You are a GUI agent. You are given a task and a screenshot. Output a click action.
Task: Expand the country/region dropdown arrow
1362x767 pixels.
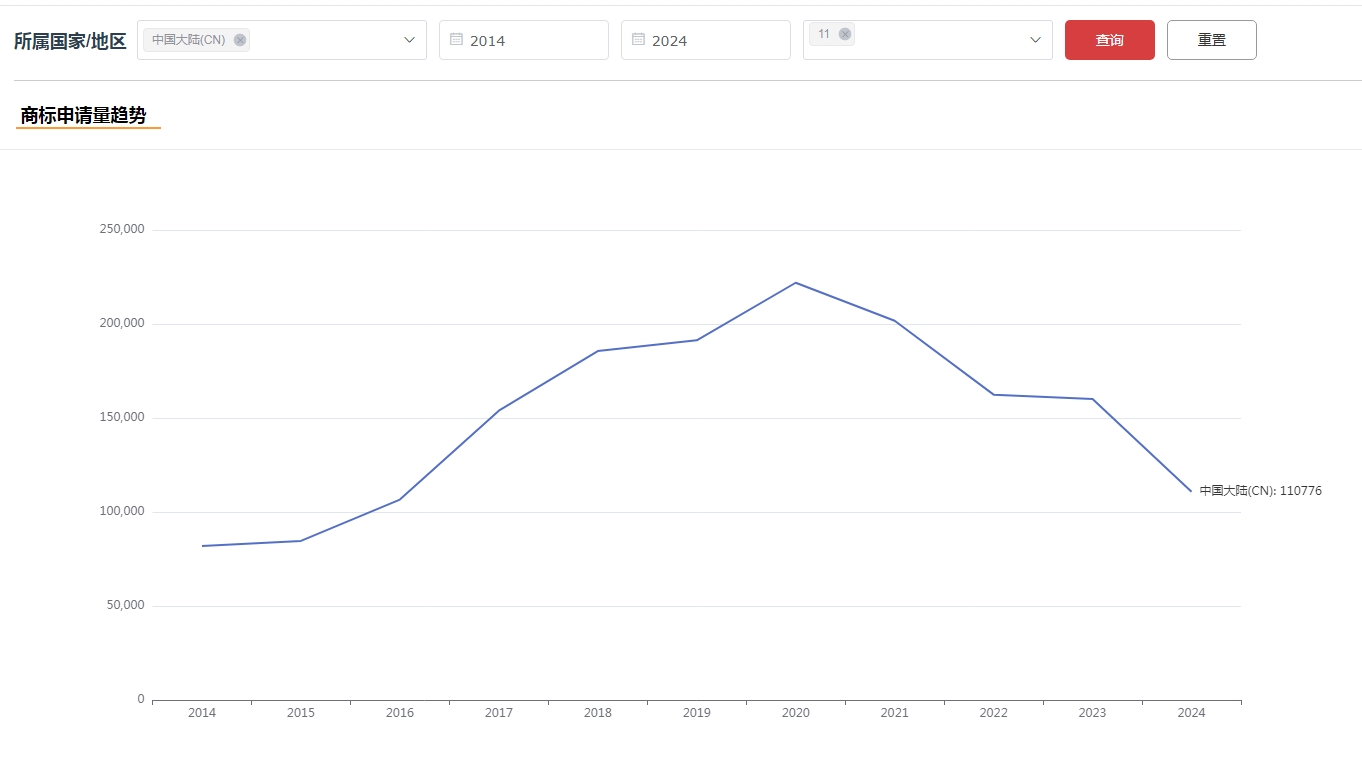[409, 40]
